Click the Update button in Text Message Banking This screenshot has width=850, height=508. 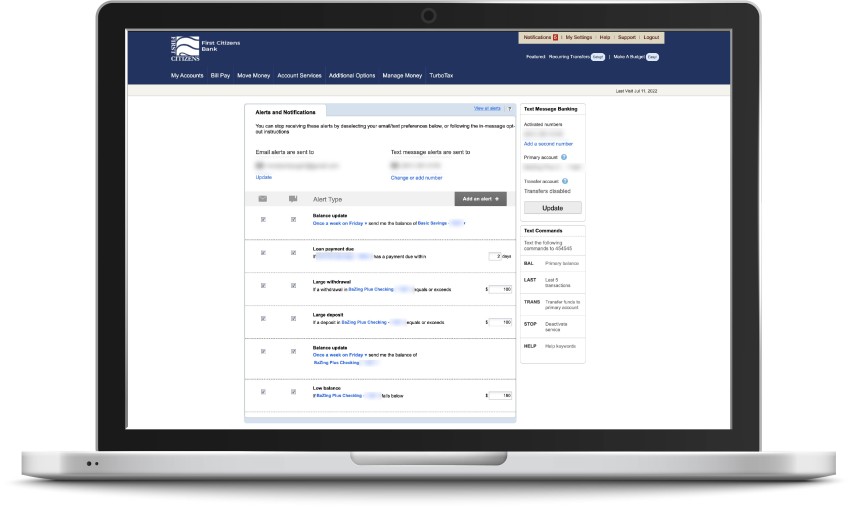(x=552, y=208)
